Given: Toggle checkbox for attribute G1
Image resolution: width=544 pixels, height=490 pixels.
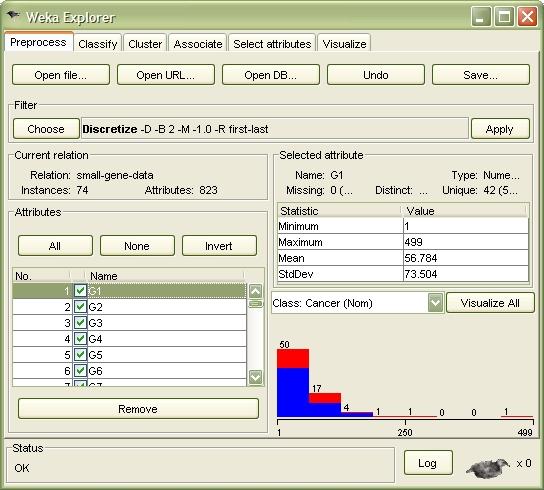Looking at the screenshot, I should coord(80,290).
